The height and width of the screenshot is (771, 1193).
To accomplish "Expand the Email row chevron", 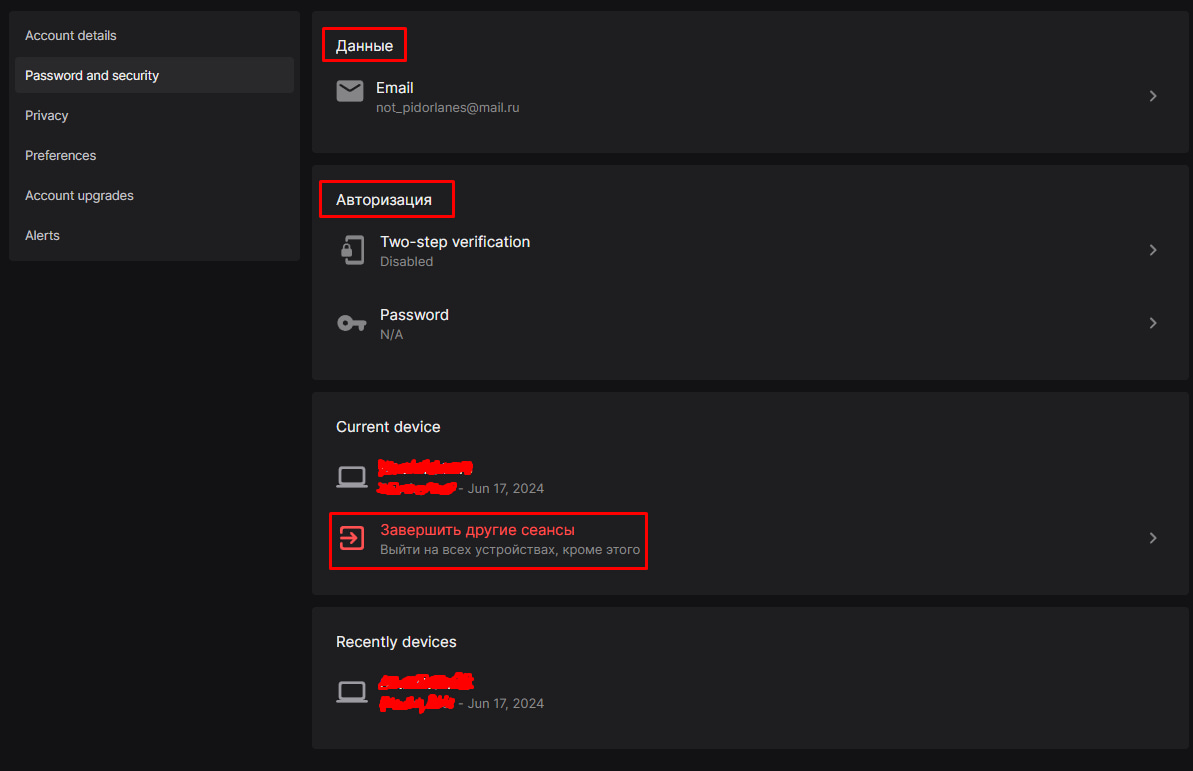I will point(1153,96).
